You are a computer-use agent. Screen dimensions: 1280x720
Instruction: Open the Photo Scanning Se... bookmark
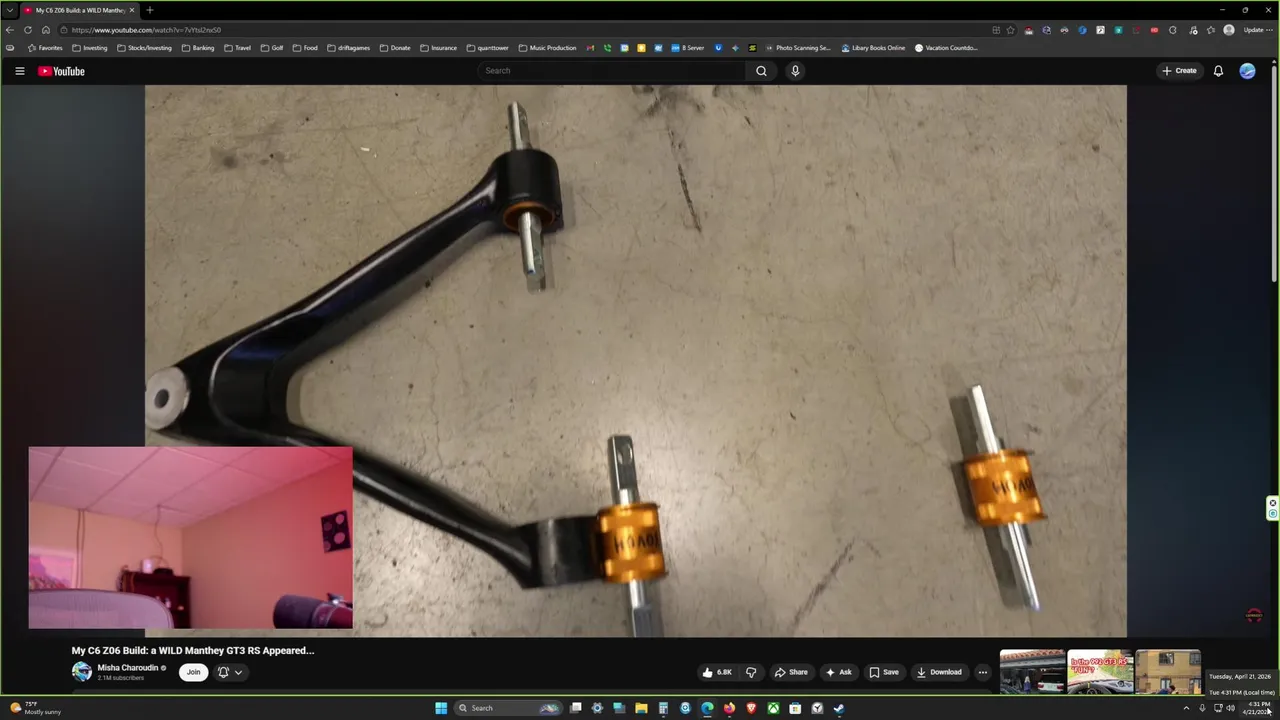pos(797,48)
